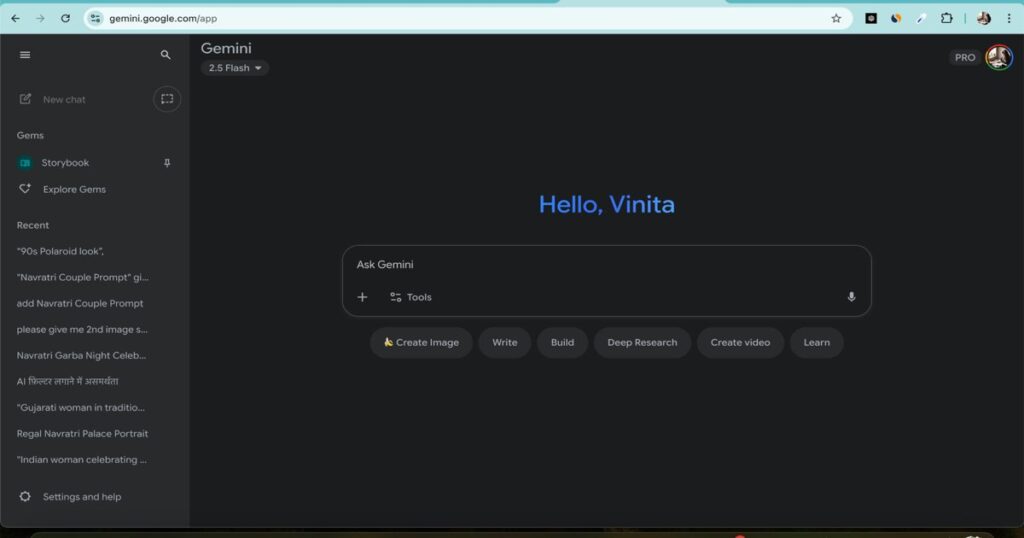Screen dimensions: 1024x538
Task: Click the New chat pencil icon
Action: (x=25, y=99)
